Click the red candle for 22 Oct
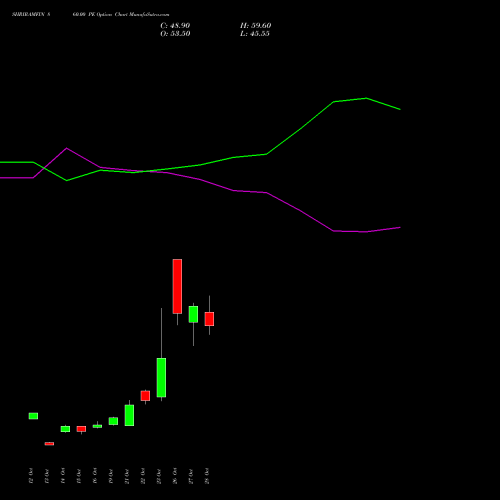This screenshot has height=500, width=500. coord(145,396)
